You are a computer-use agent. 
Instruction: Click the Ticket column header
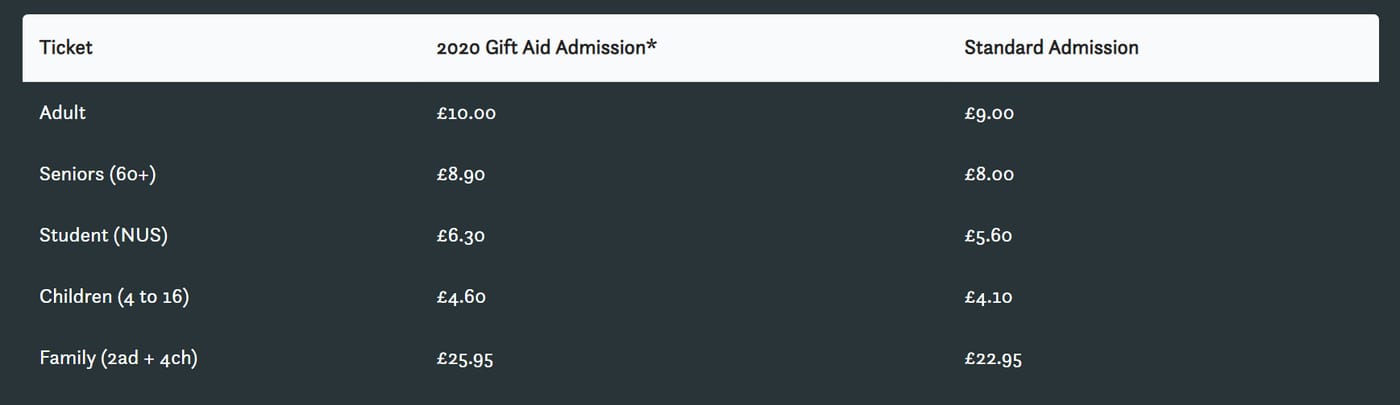click(x=66, y=47)
